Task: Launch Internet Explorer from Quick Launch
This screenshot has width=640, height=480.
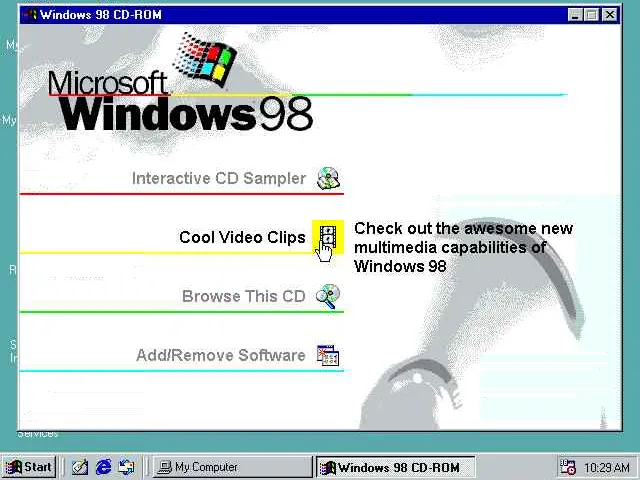Action: [x=103, y=467]
